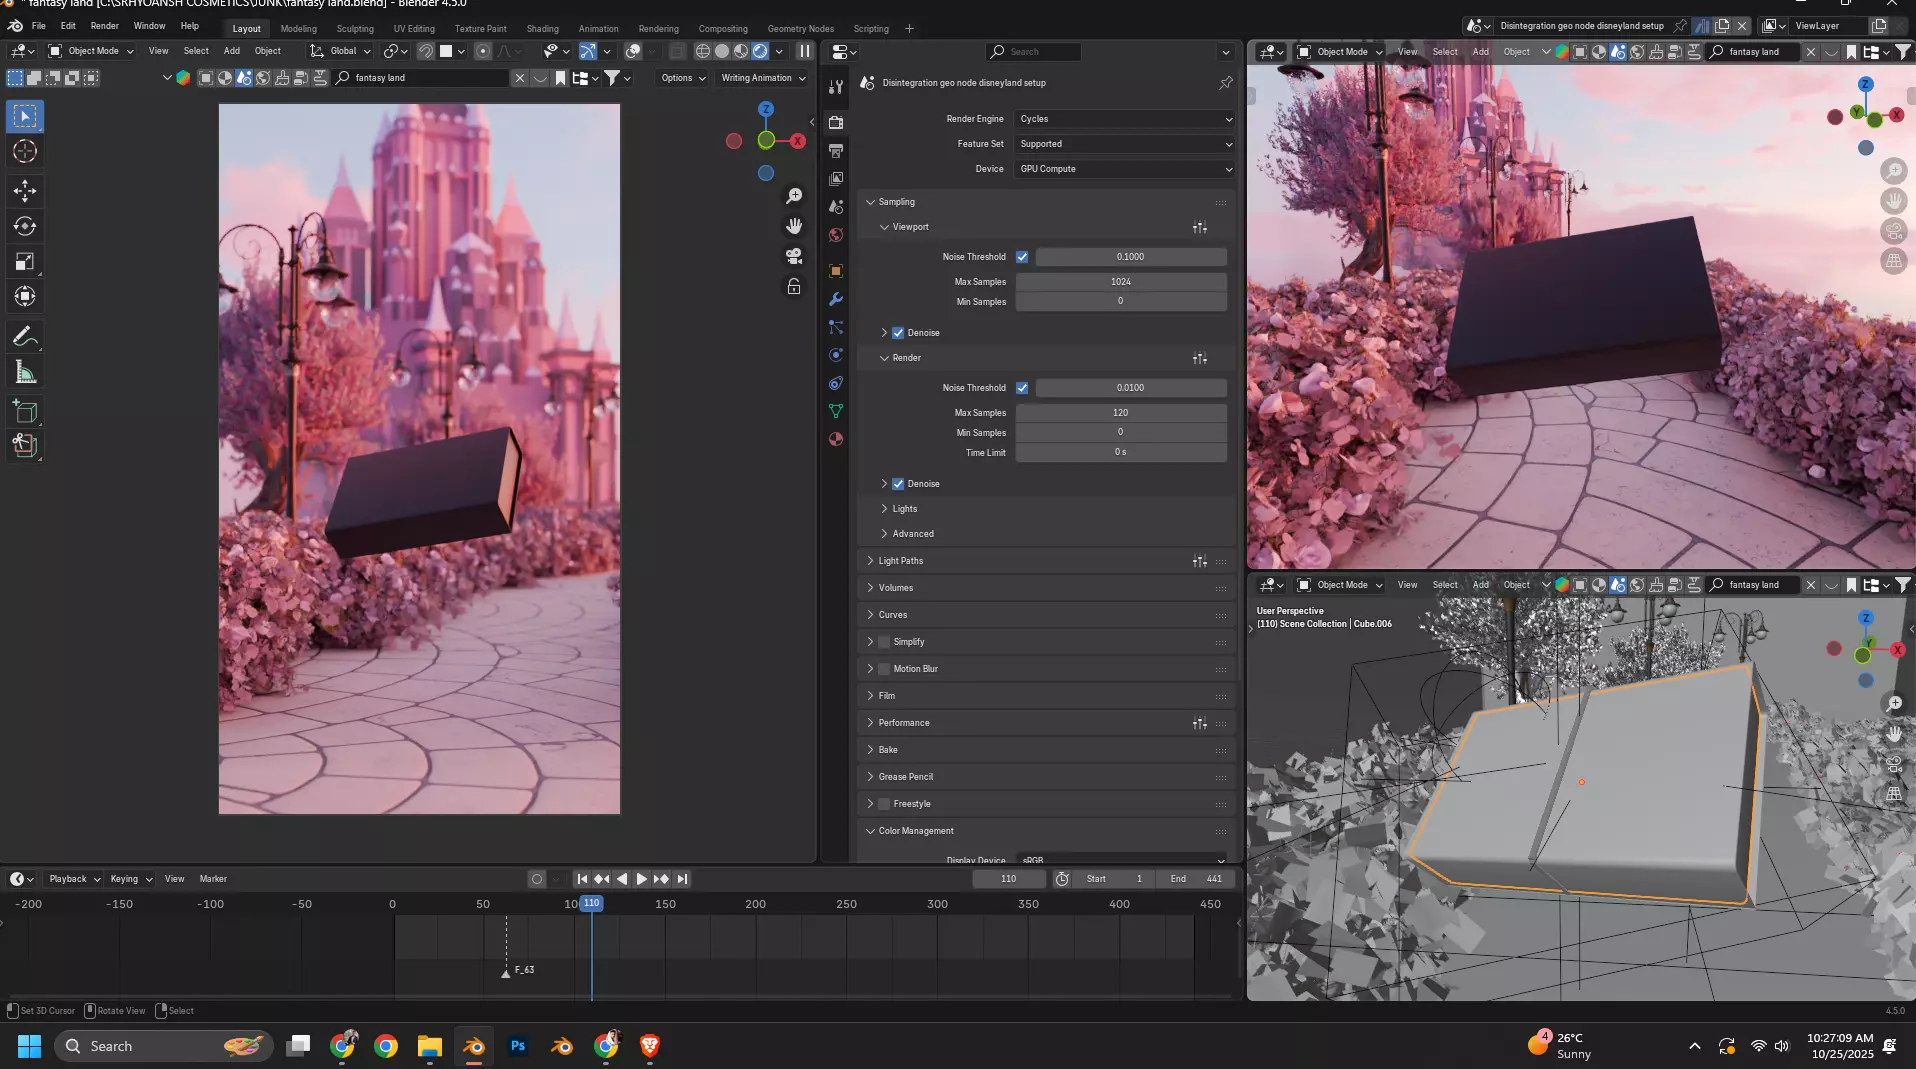This screenshot has height=1069, width=1916.
Task: Click the Render Max Samples field
Action: 1121,413
